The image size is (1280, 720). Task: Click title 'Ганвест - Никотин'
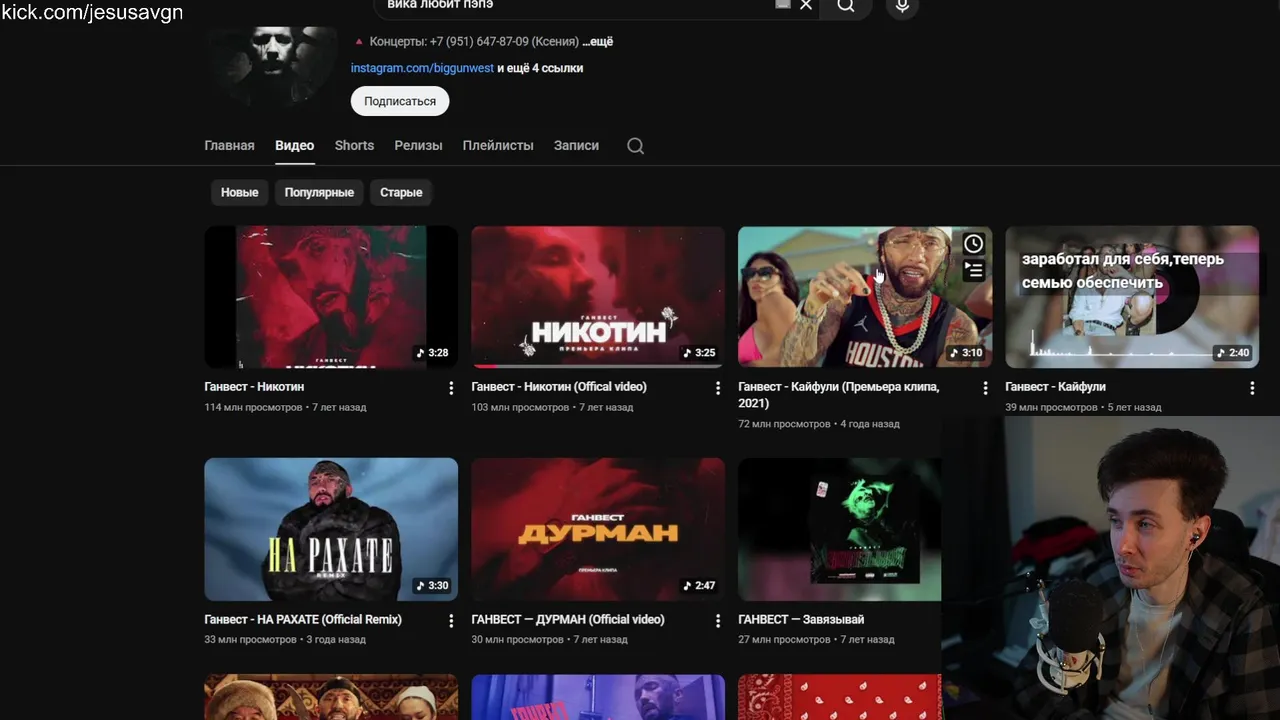pos(254,387)
